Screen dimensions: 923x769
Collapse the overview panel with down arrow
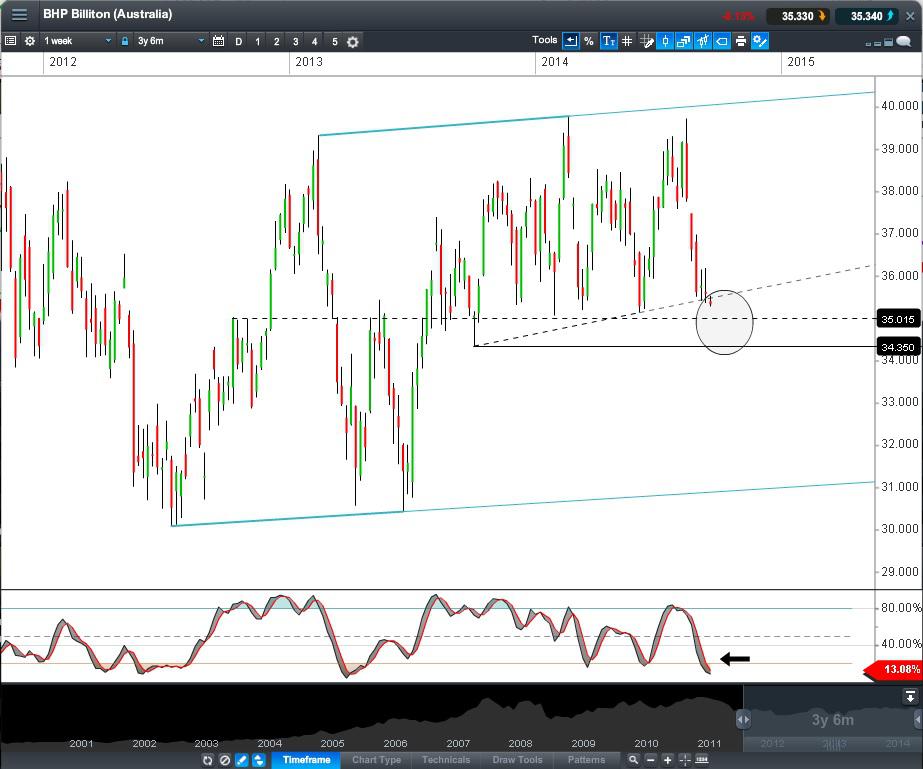pyautogui.click(x=910, y=696)
